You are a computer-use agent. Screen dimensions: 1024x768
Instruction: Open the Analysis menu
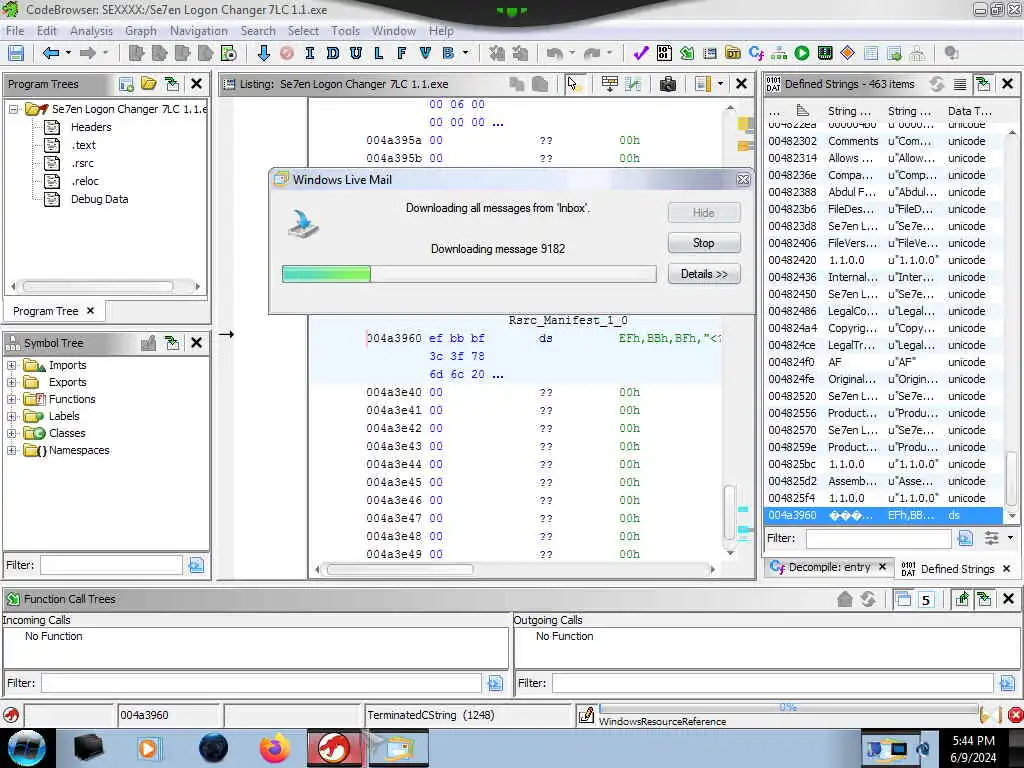91,31
